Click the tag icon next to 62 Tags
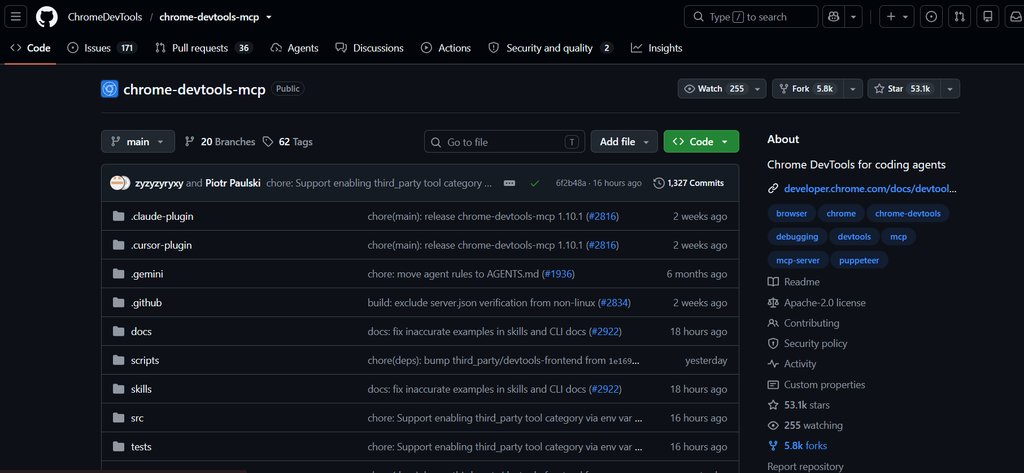Viewport: 1024px width, 473px height. click(x=268, y=142)
